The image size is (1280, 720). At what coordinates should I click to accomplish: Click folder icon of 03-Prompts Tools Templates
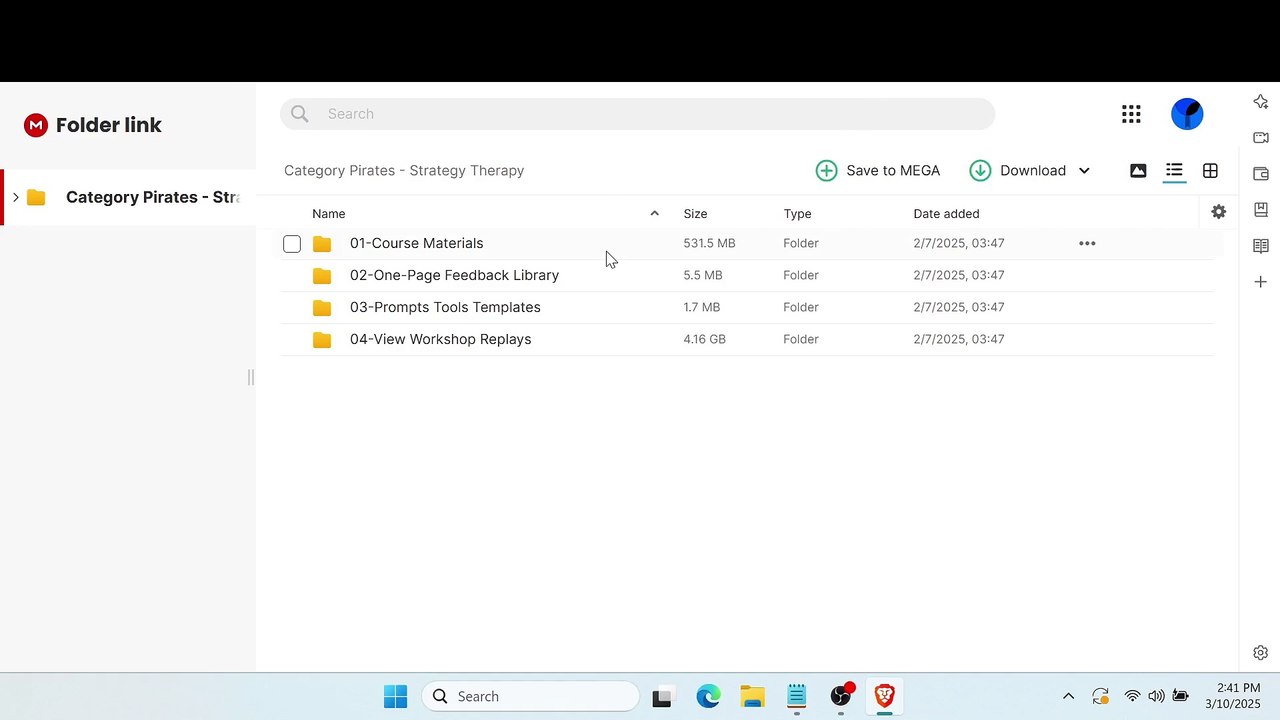tap(322, 307)
